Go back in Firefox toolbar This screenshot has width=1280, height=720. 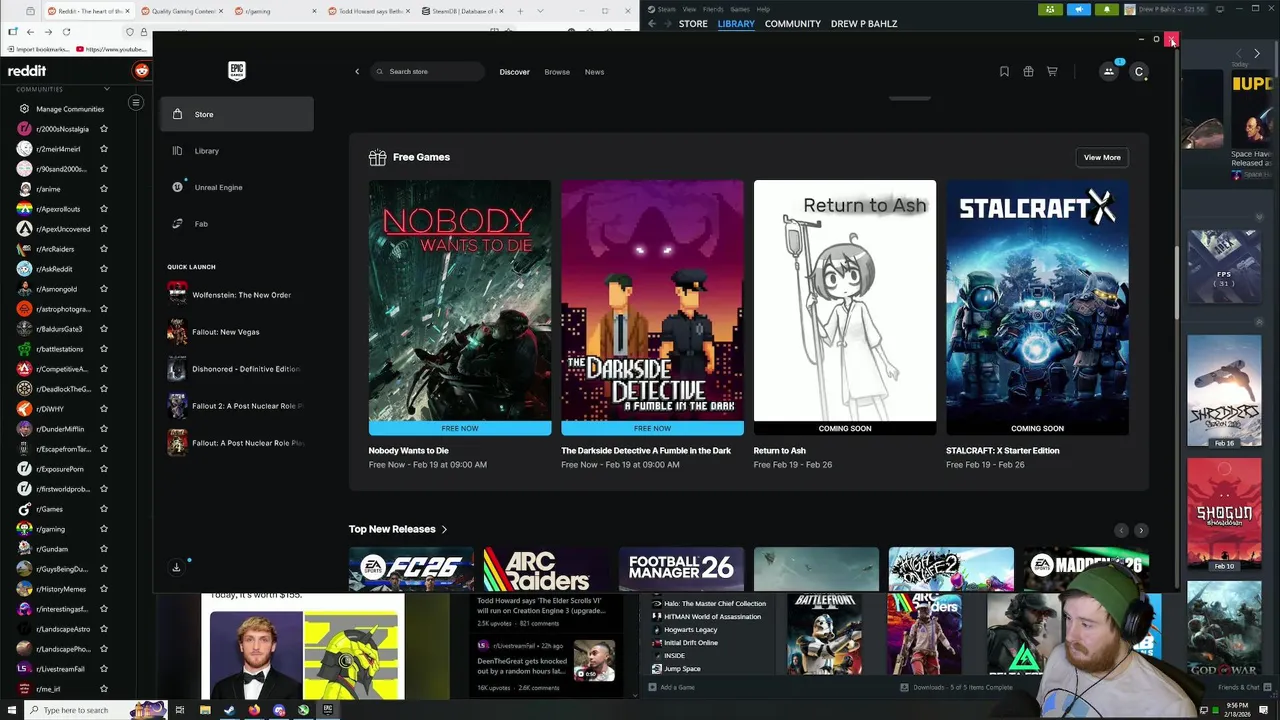point(30,32)
